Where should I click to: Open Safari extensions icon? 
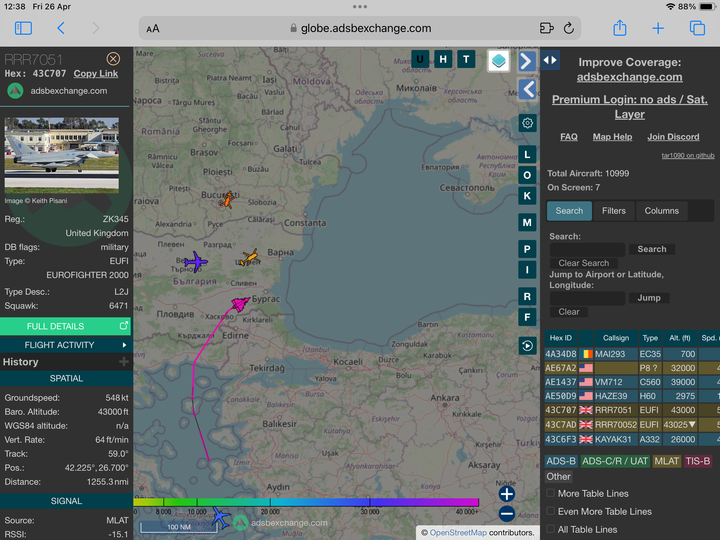point(546,28)
